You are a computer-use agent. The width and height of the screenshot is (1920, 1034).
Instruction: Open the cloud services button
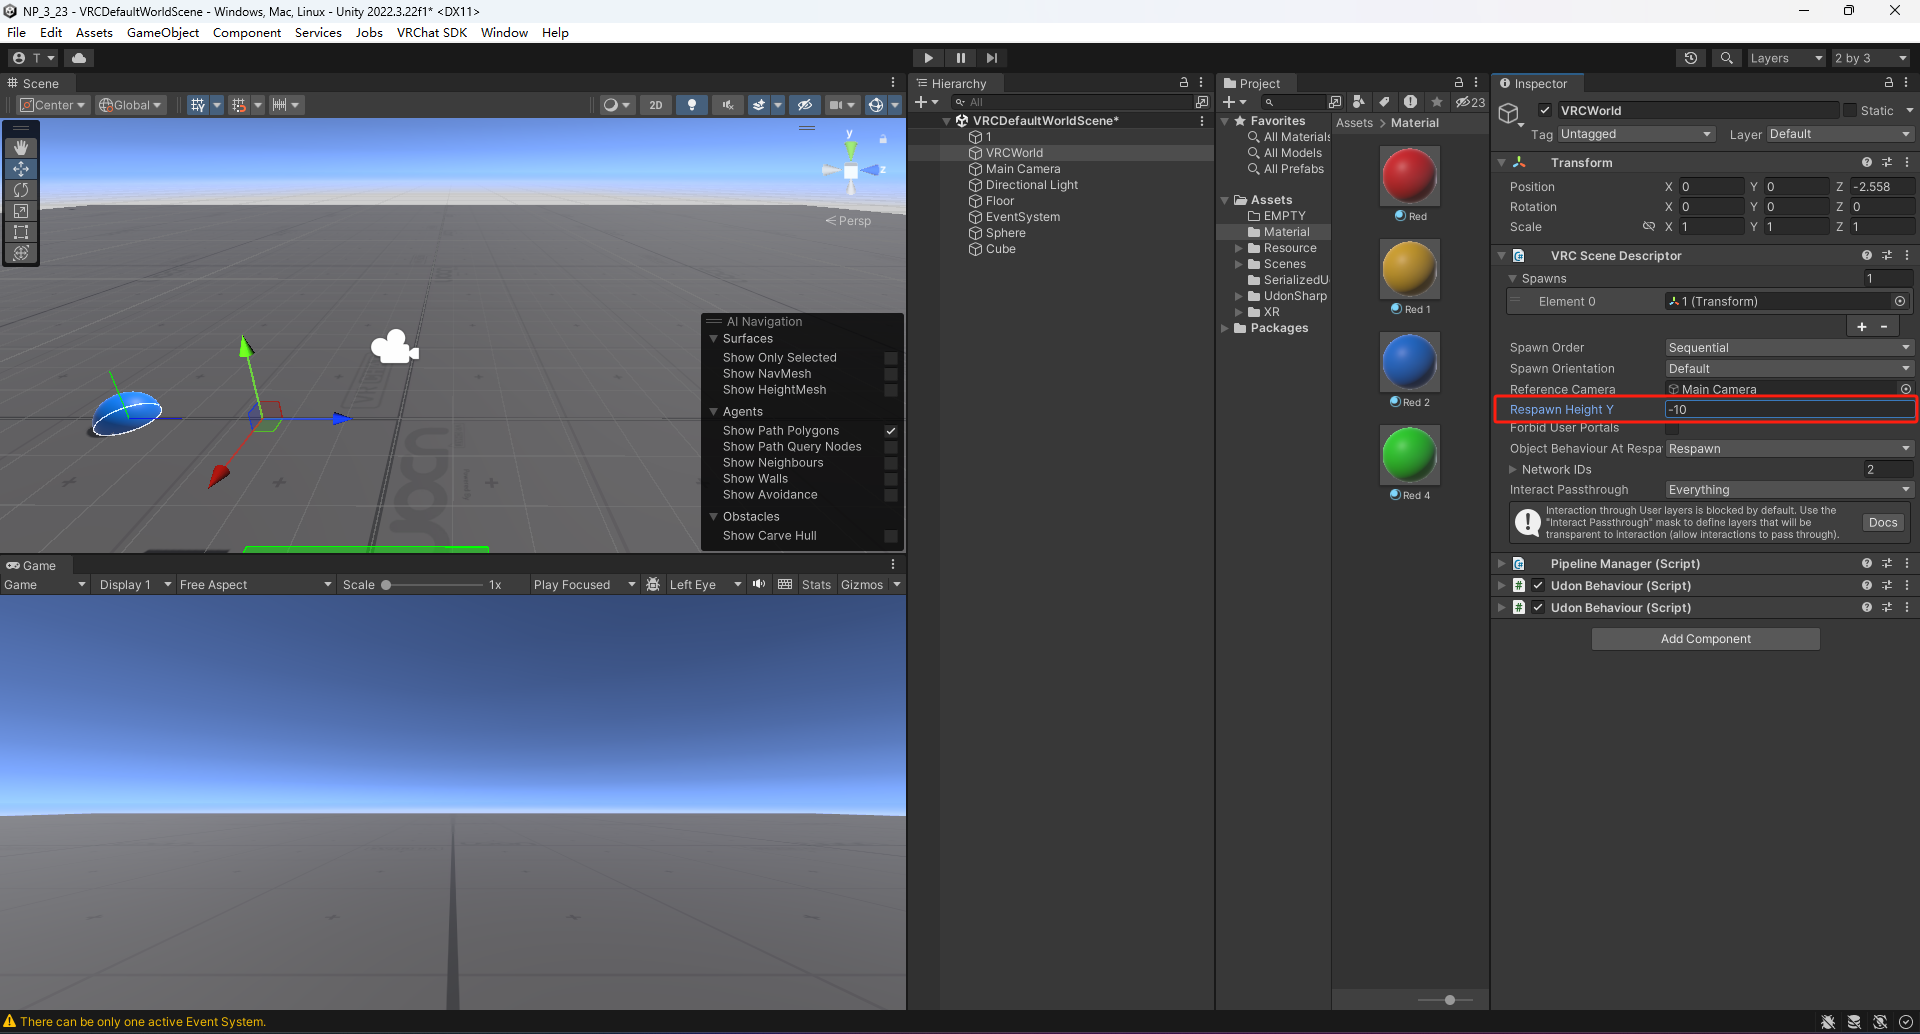[79, 58]
